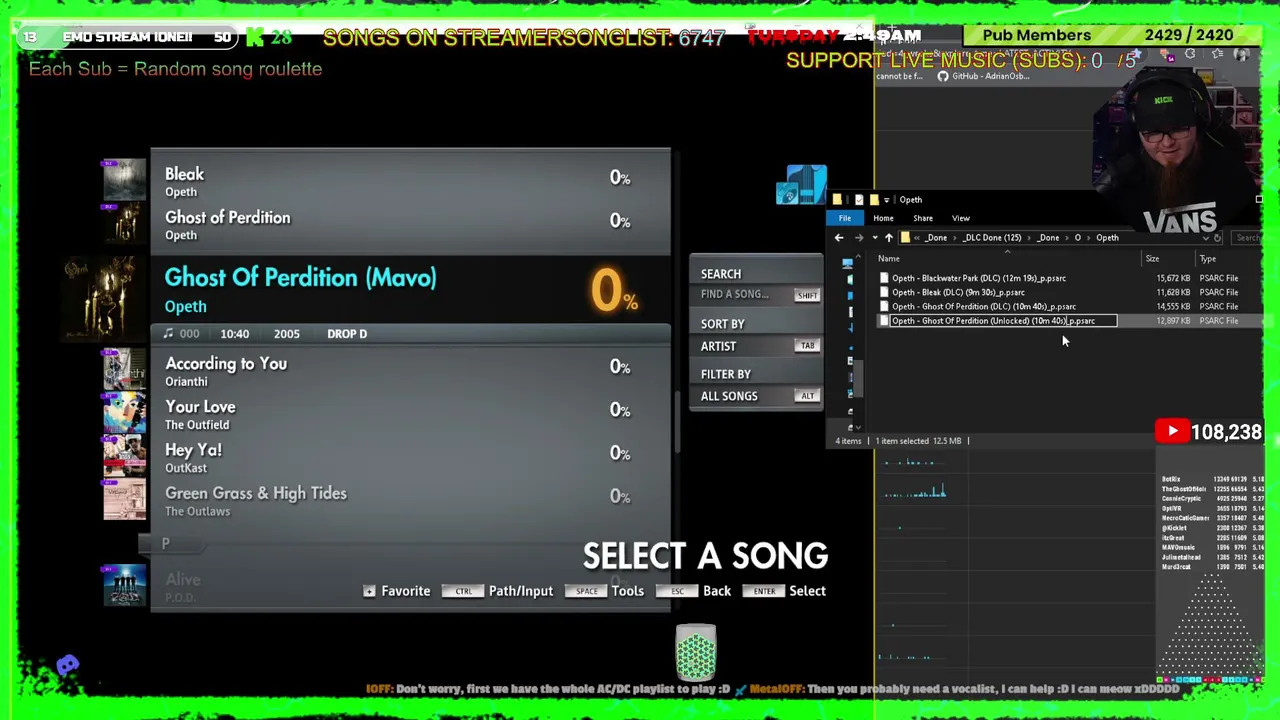Click According to You album art thumbnail
This screenshot has height=720, width=1280.
click(x=124, y=370)
